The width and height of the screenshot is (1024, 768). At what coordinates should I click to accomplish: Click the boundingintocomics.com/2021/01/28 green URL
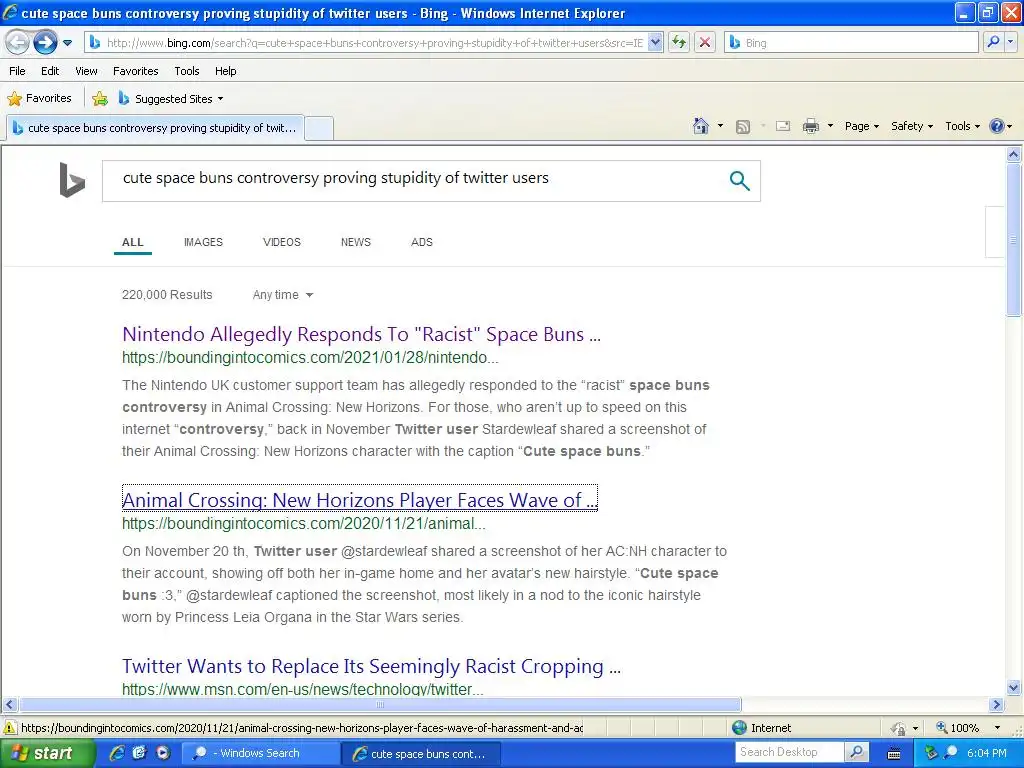[310, 358]
